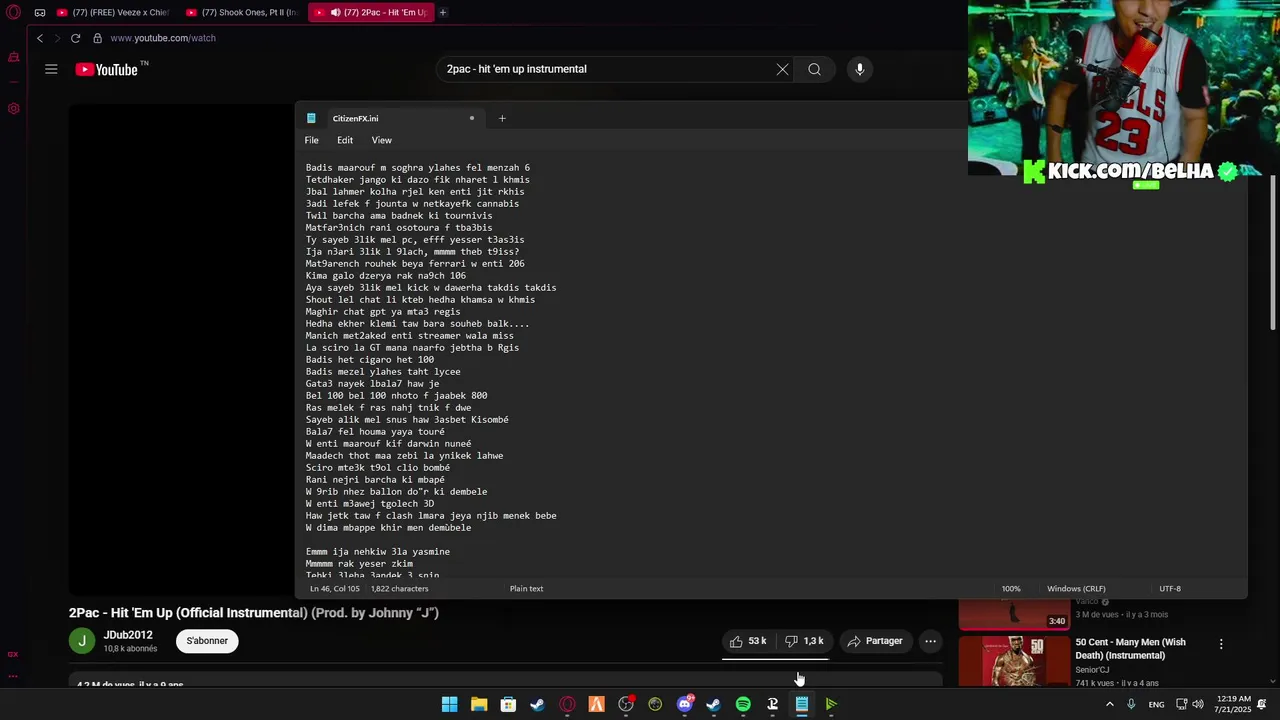Open the 50 Cent video thumbnail
1280x720 pixels.
pos(1014,660)
